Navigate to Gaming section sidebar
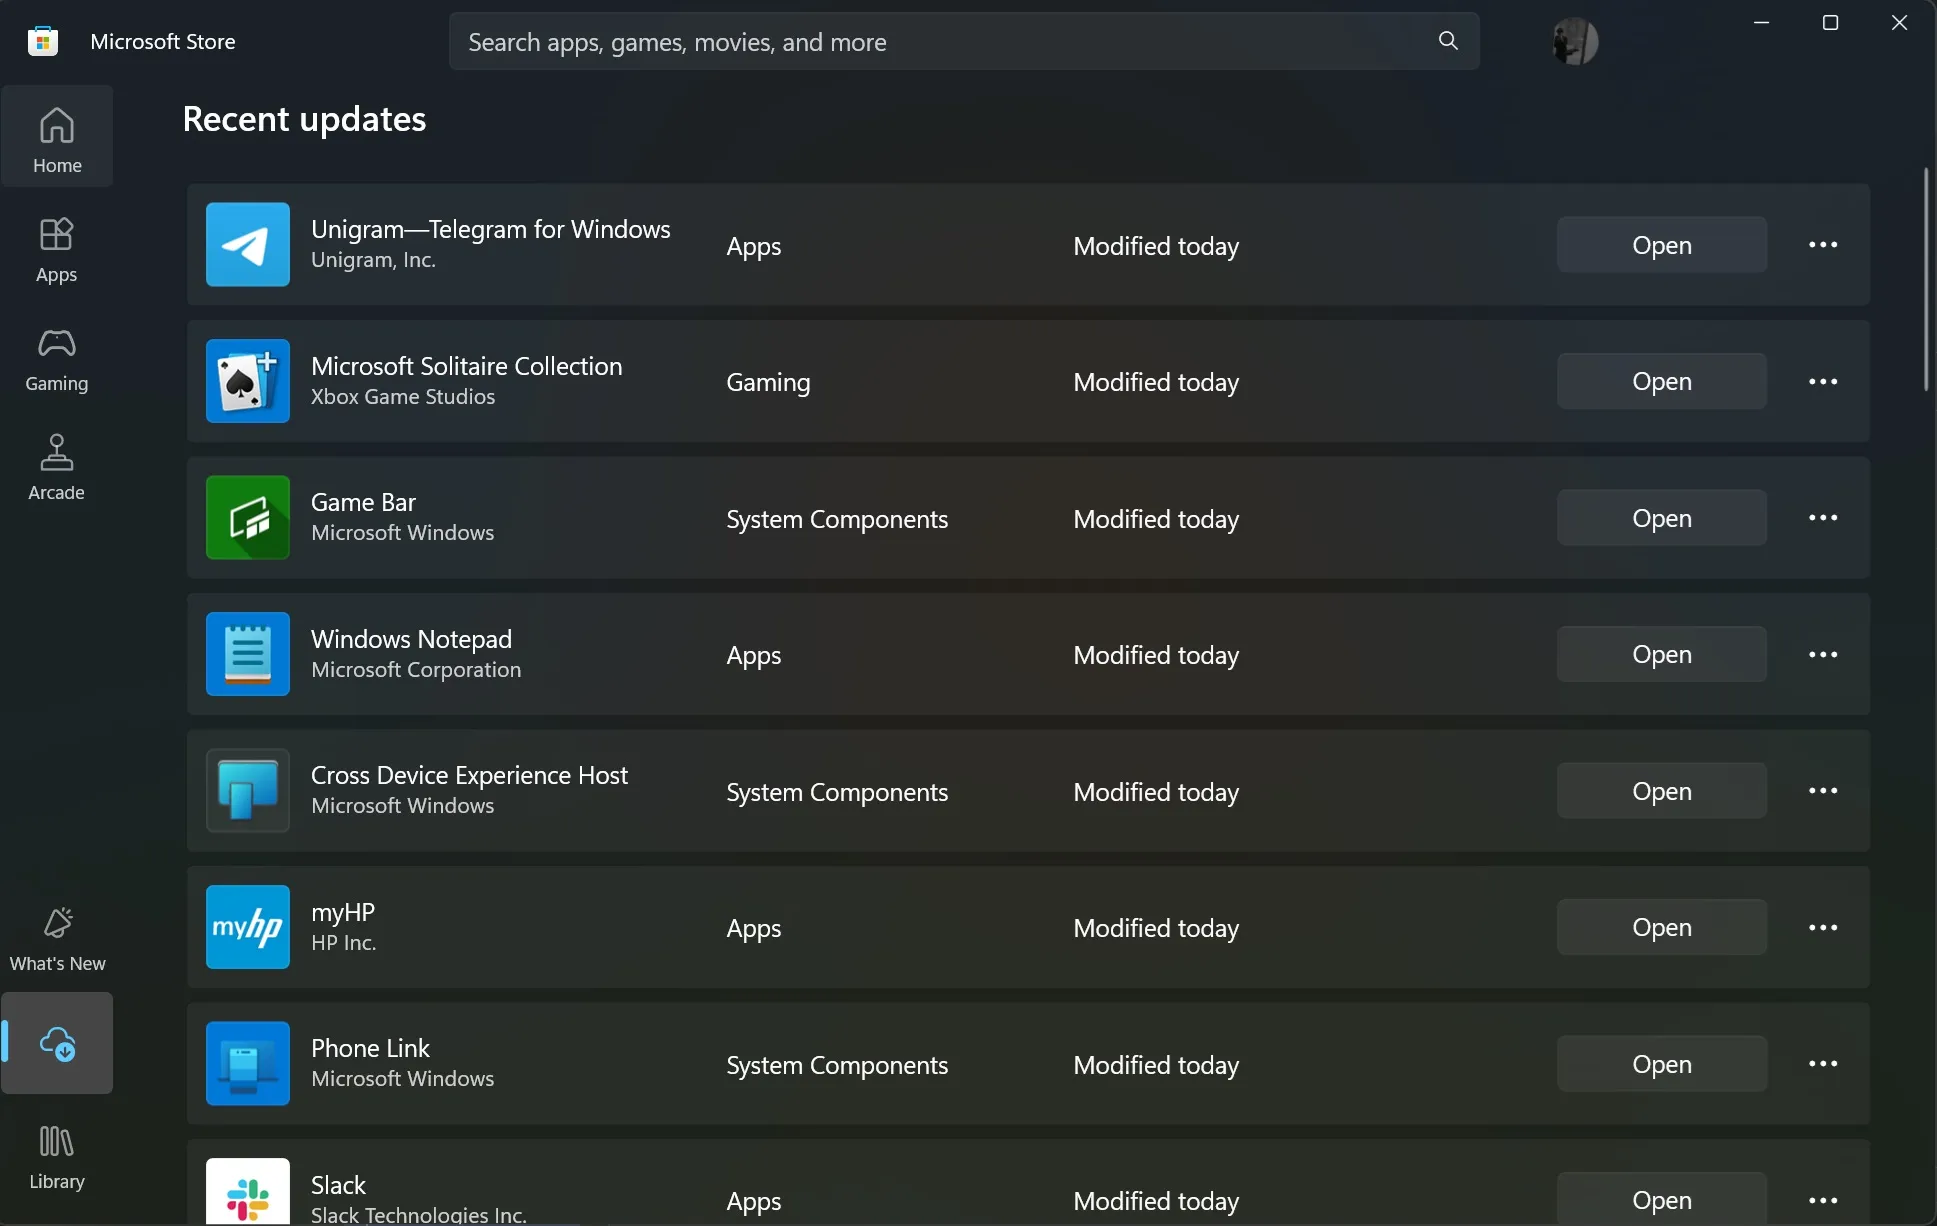The height and width of the screenshot is (1226, 1937). coord(56,360)
